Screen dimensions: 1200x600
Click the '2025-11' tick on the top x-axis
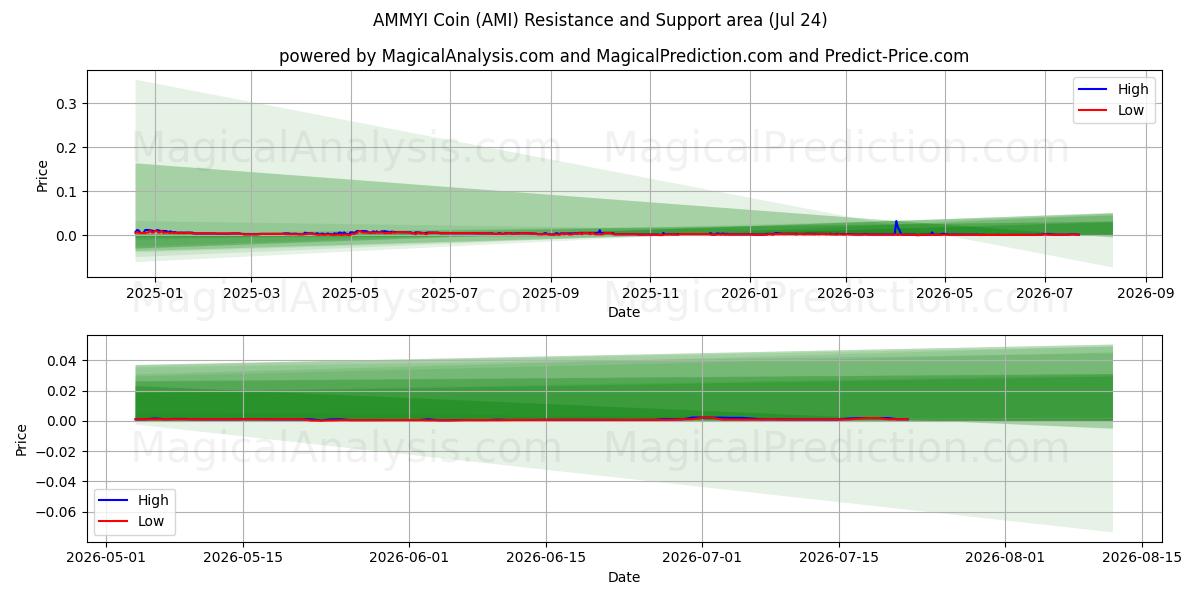tap(651, 294)
